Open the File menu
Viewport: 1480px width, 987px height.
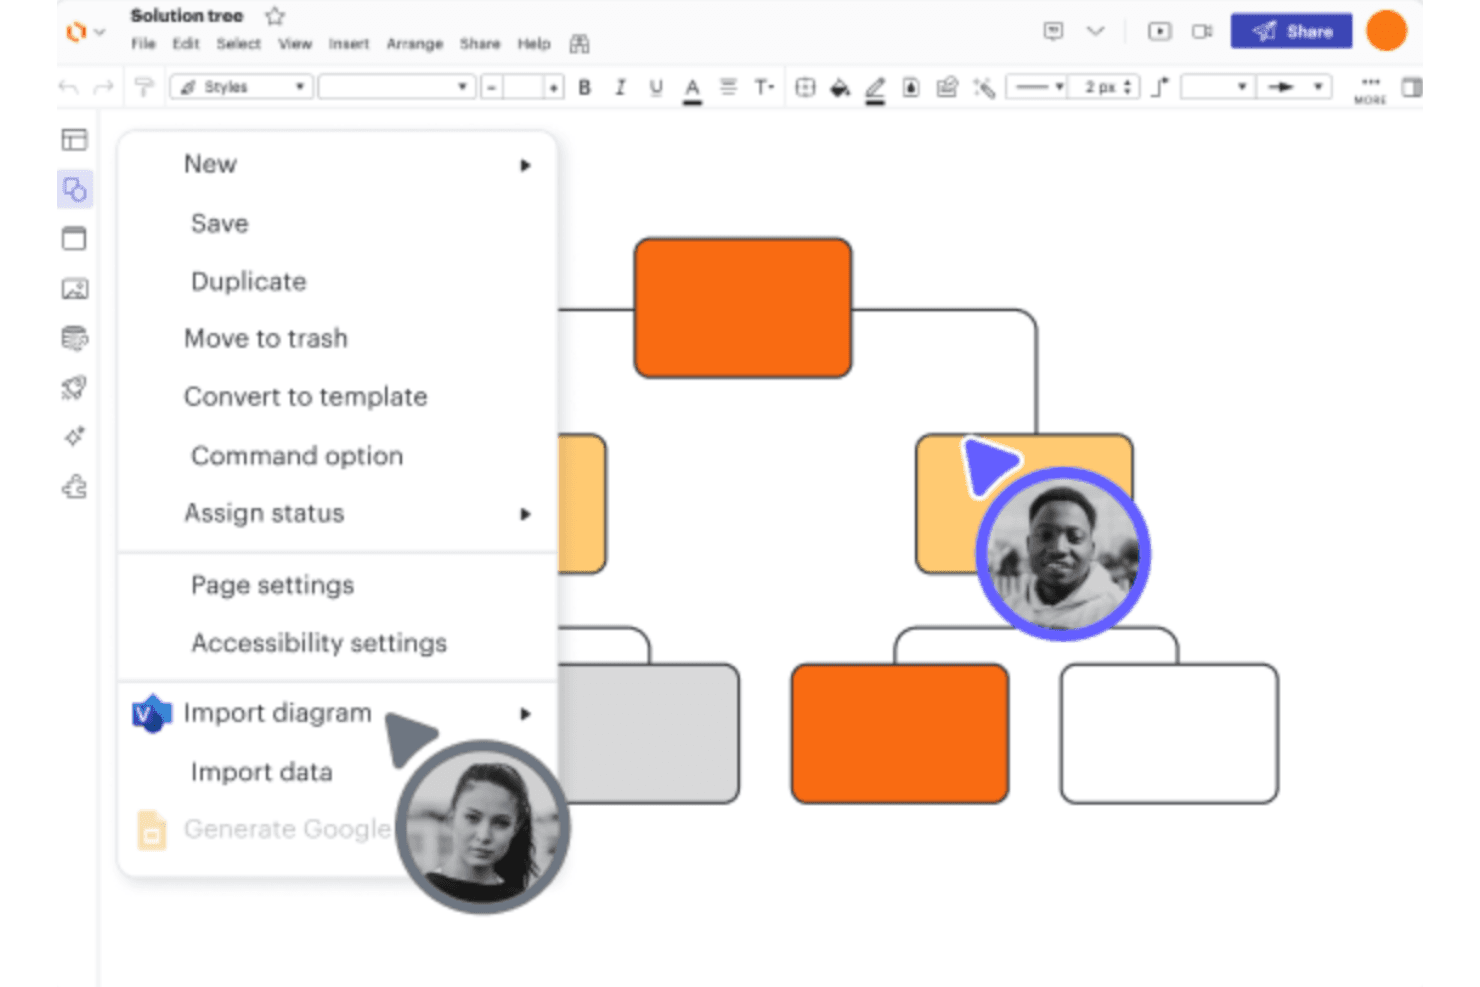144,44
